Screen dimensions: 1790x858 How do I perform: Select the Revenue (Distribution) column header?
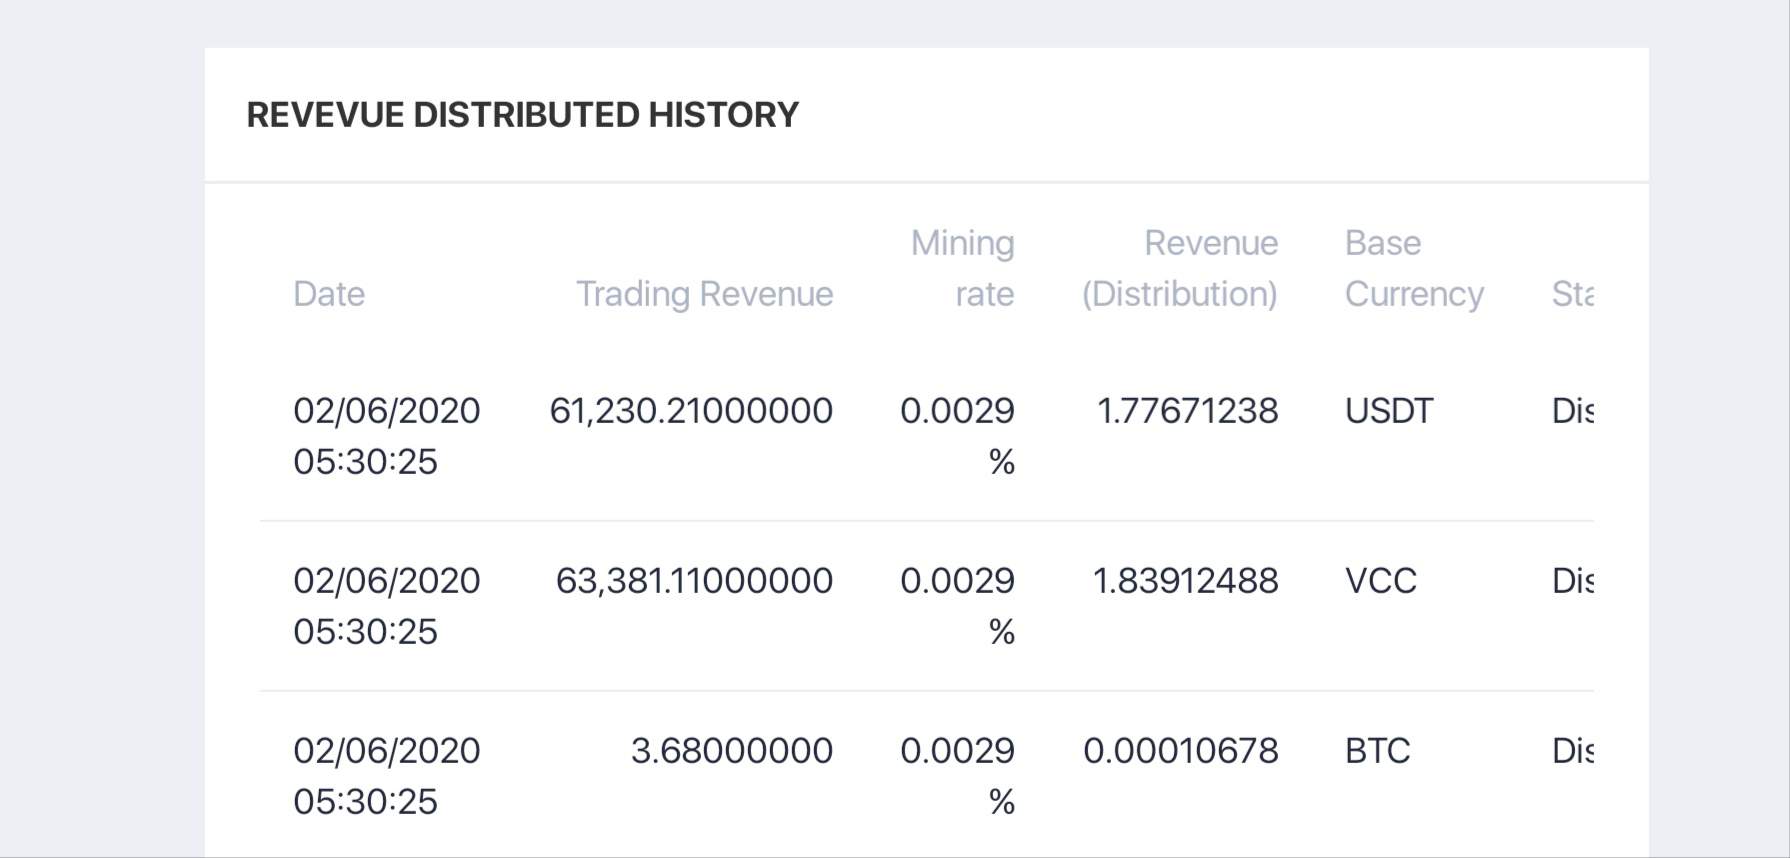[x=1180, y=268]
